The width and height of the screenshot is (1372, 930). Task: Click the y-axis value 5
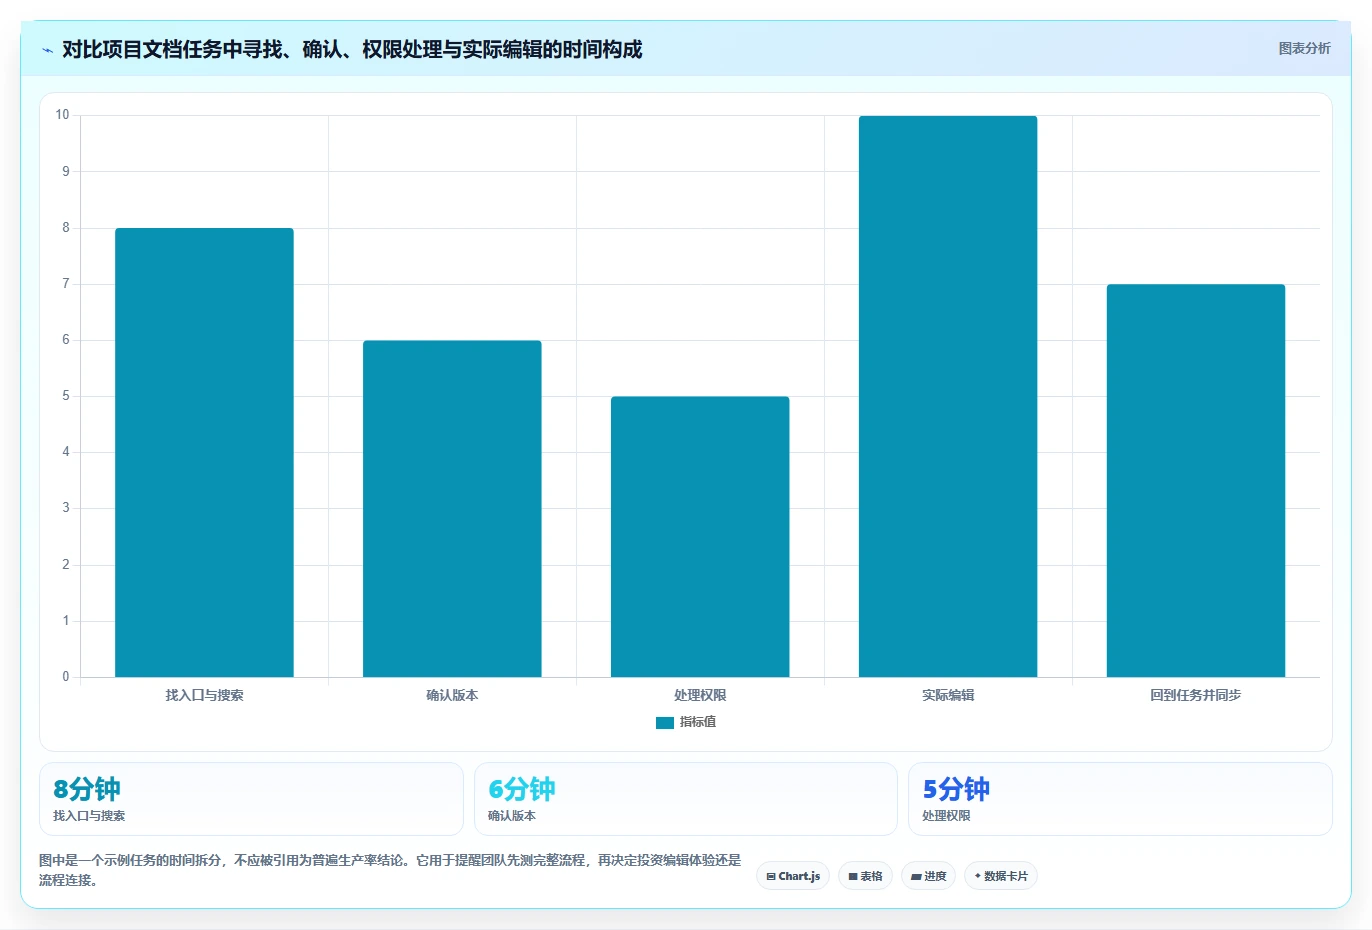(x=66, y=396)
